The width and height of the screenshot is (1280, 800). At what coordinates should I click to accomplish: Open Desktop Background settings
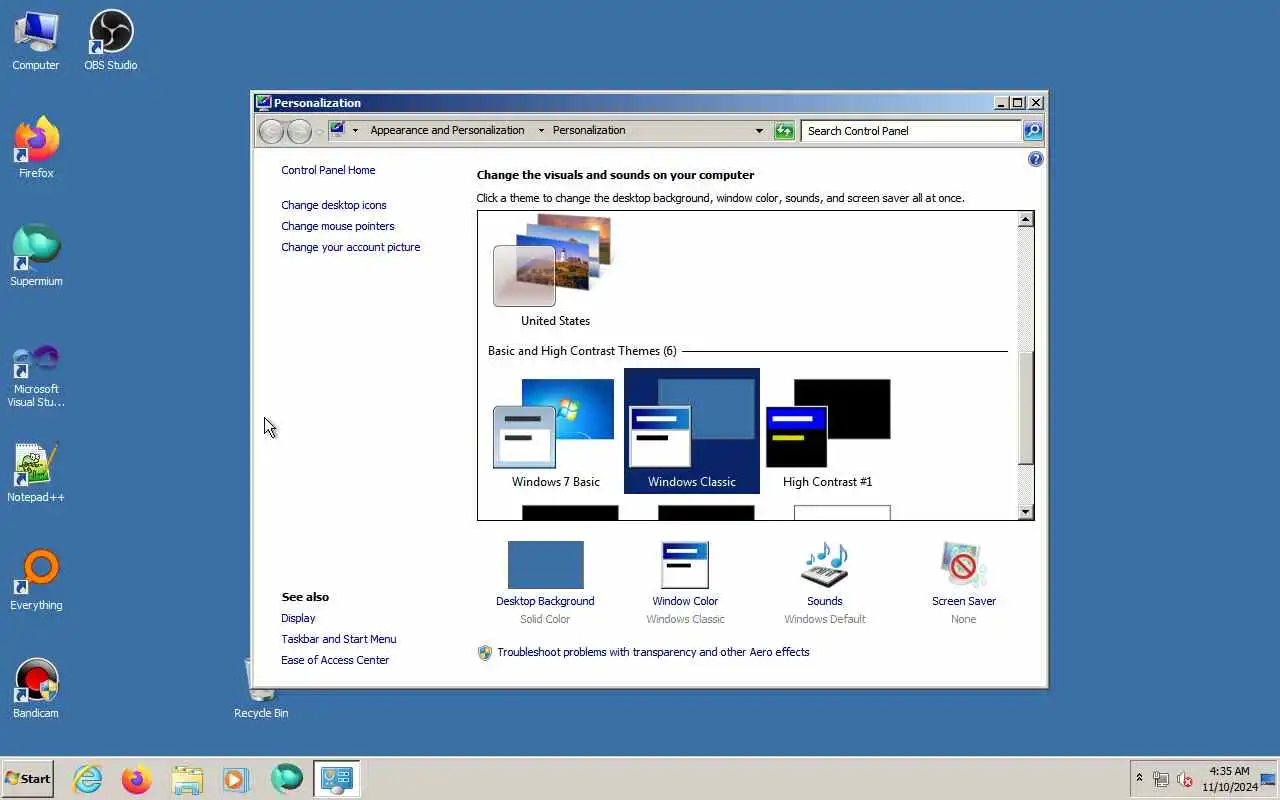pos(545,582)
